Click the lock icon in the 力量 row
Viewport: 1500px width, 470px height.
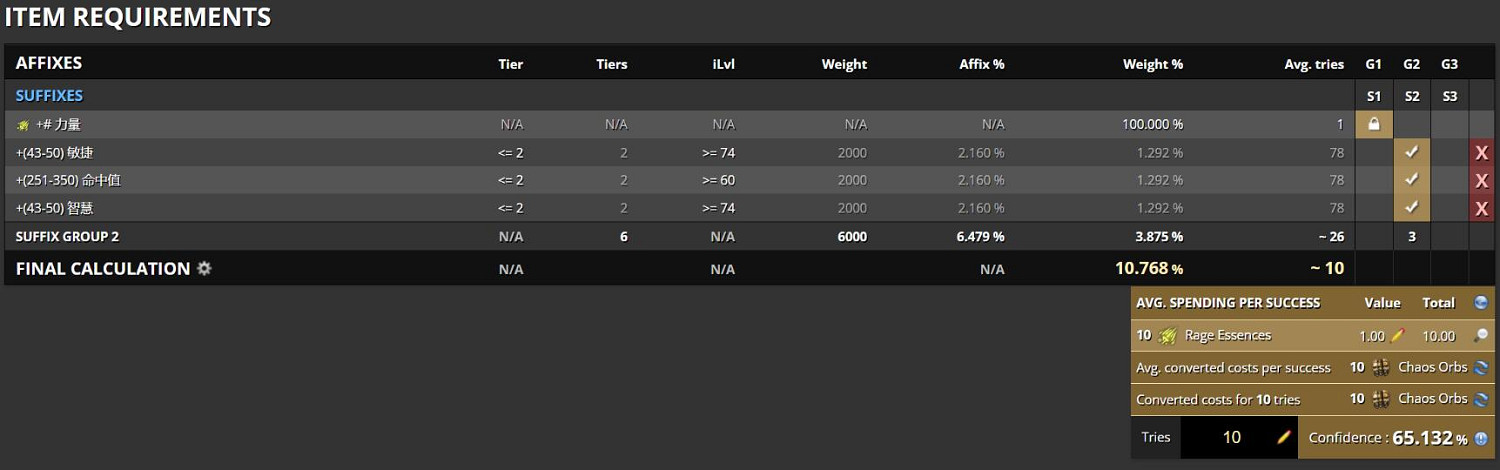coord(1373,124)
